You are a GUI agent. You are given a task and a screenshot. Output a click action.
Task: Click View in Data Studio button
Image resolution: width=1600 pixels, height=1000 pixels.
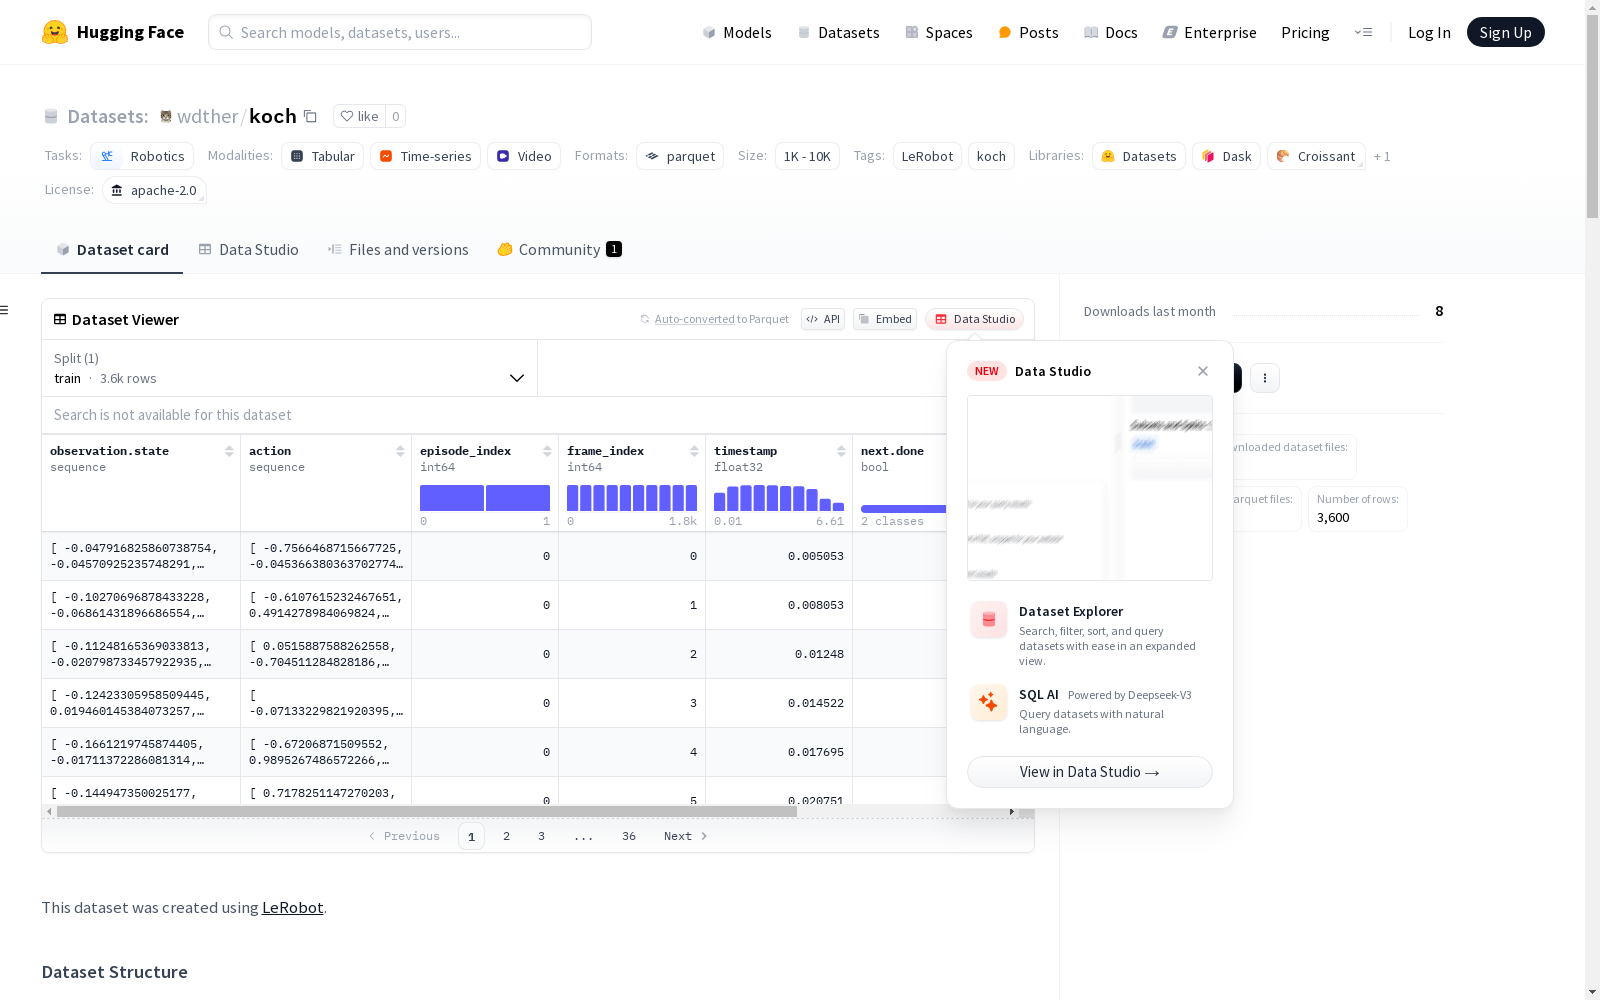pos(1090,772)
